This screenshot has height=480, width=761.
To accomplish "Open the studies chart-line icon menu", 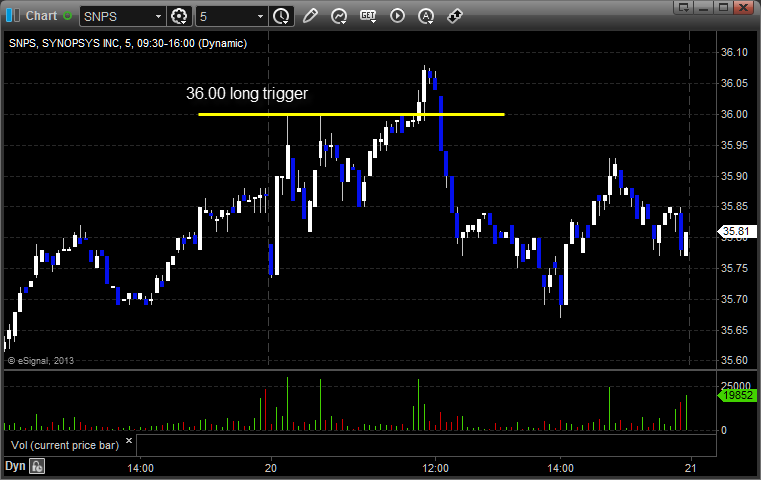I will [339, 16].
